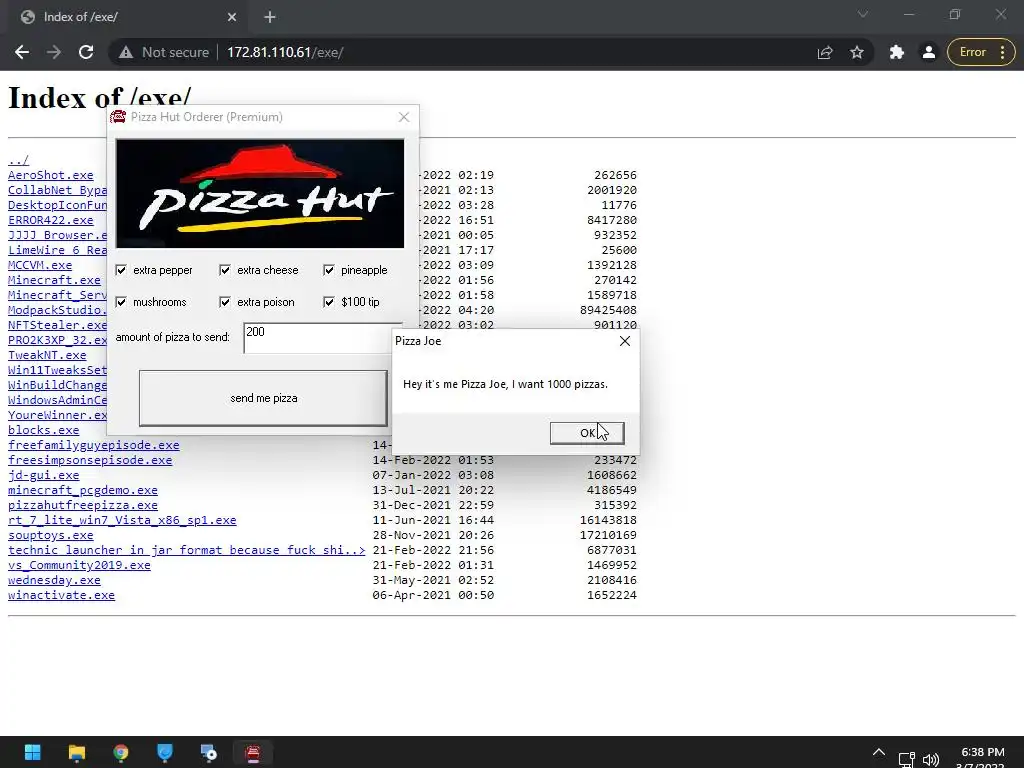This screenshot has width=1024, height=768.
Task: Open winactivate.exe link
Action: click(x=61, y=596)
